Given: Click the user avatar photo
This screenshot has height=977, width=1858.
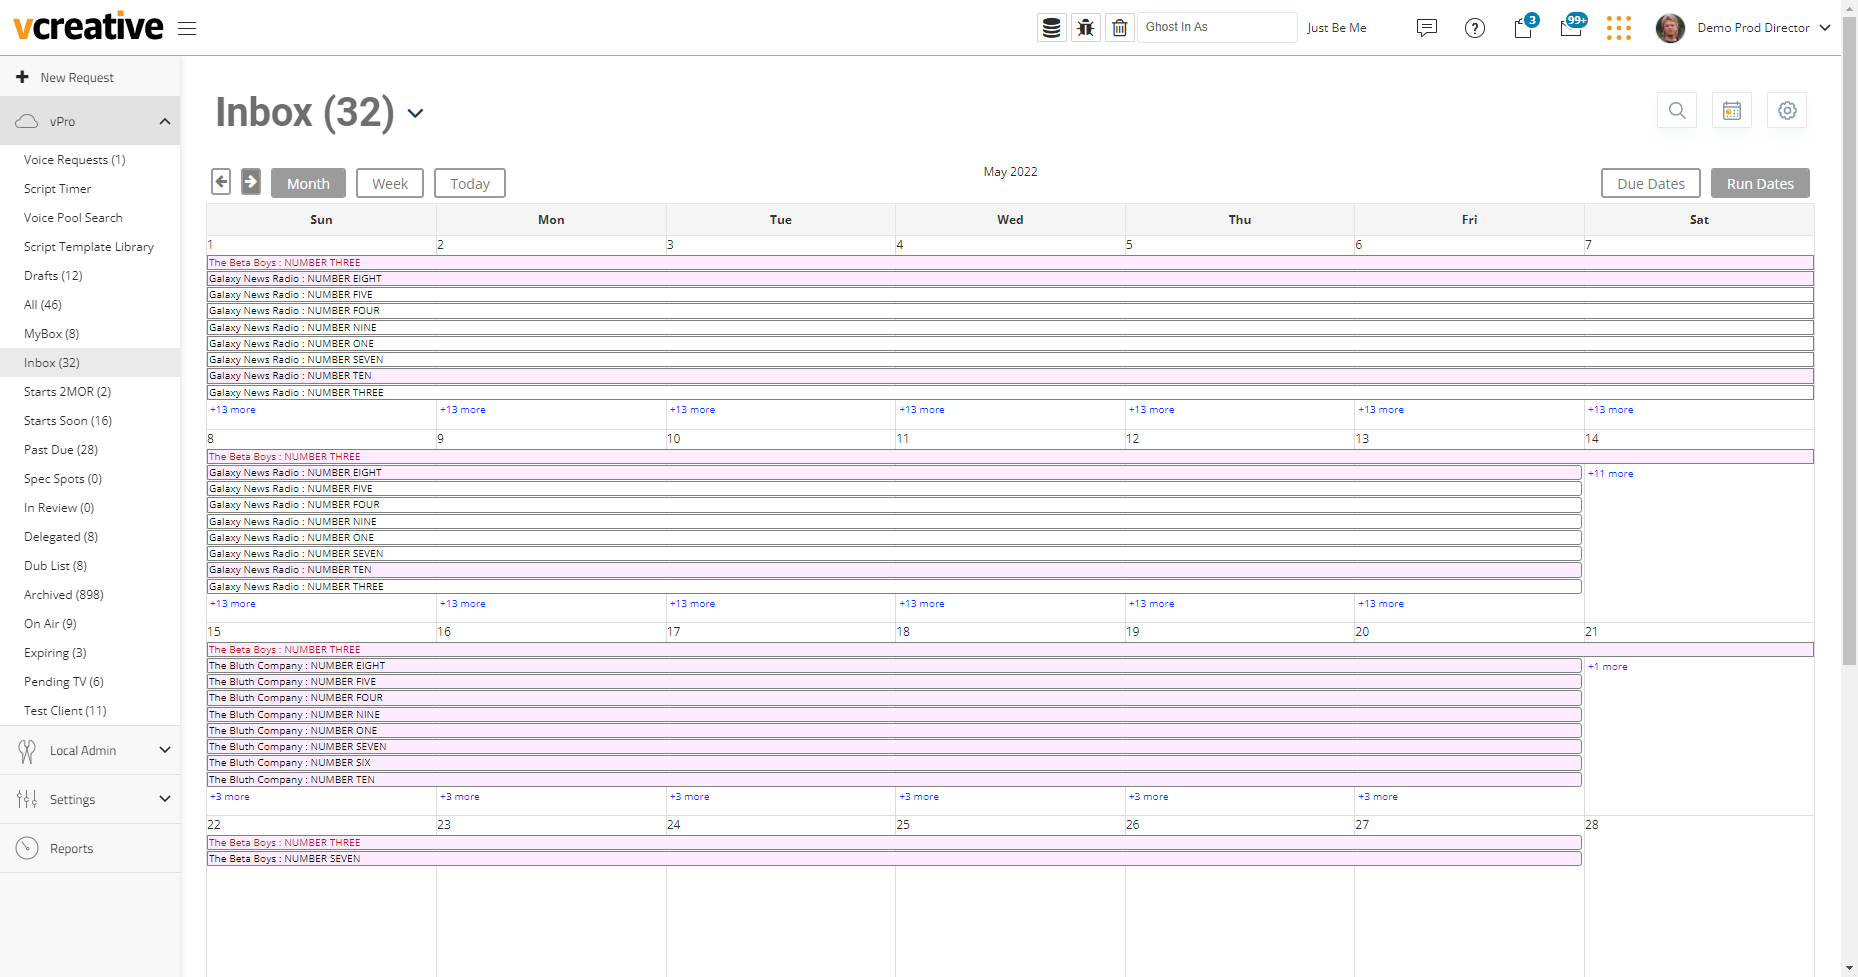Looking at the screenshot, I should 1670,28.
